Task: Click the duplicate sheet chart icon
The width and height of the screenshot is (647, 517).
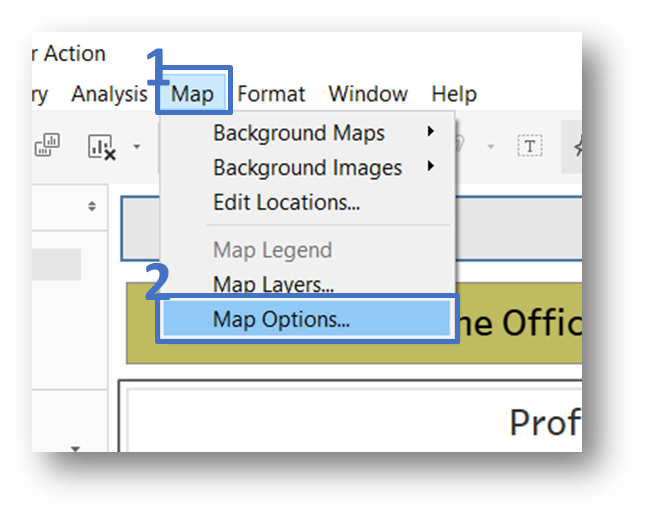Action: pyautogui.click(x=47, y=145)
